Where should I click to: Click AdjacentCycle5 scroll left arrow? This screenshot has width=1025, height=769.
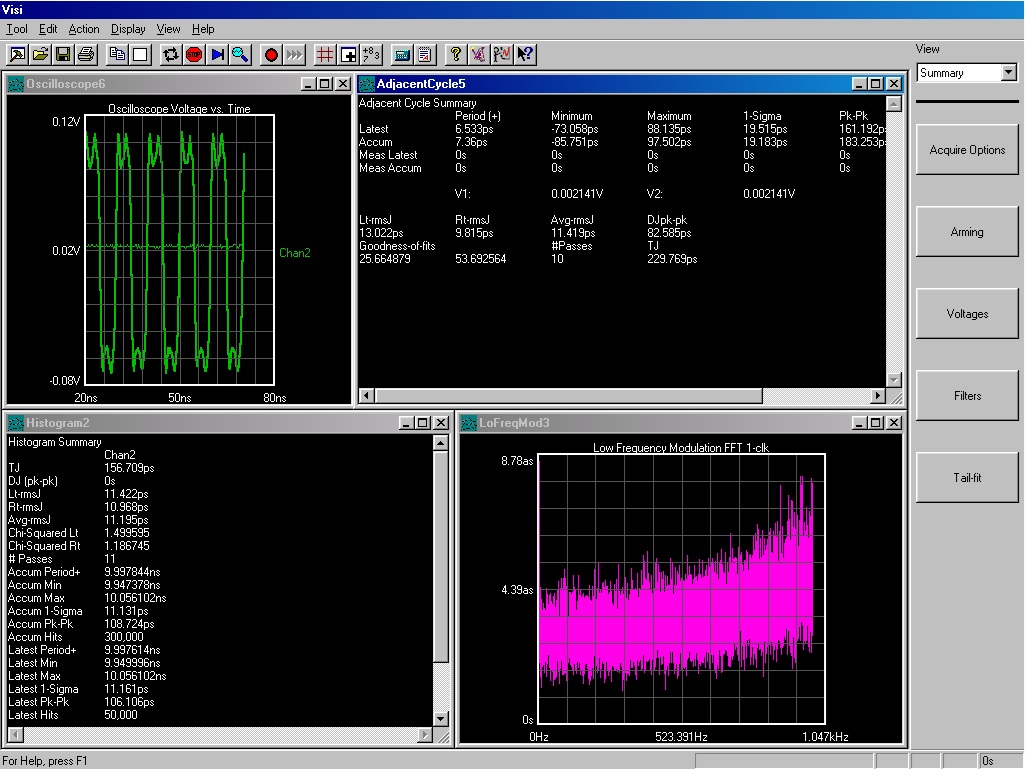coord(367,396)
